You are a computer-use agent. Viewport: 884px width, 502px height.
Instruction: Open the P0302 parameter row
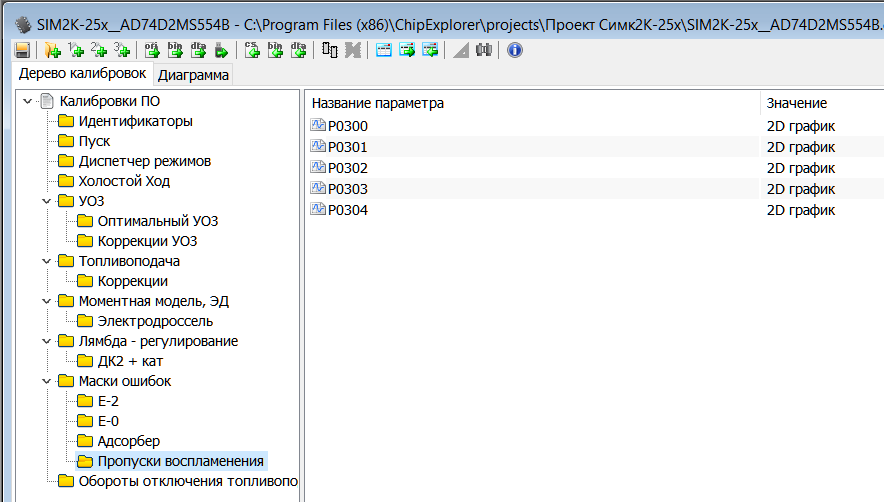(x=348, y=168)
